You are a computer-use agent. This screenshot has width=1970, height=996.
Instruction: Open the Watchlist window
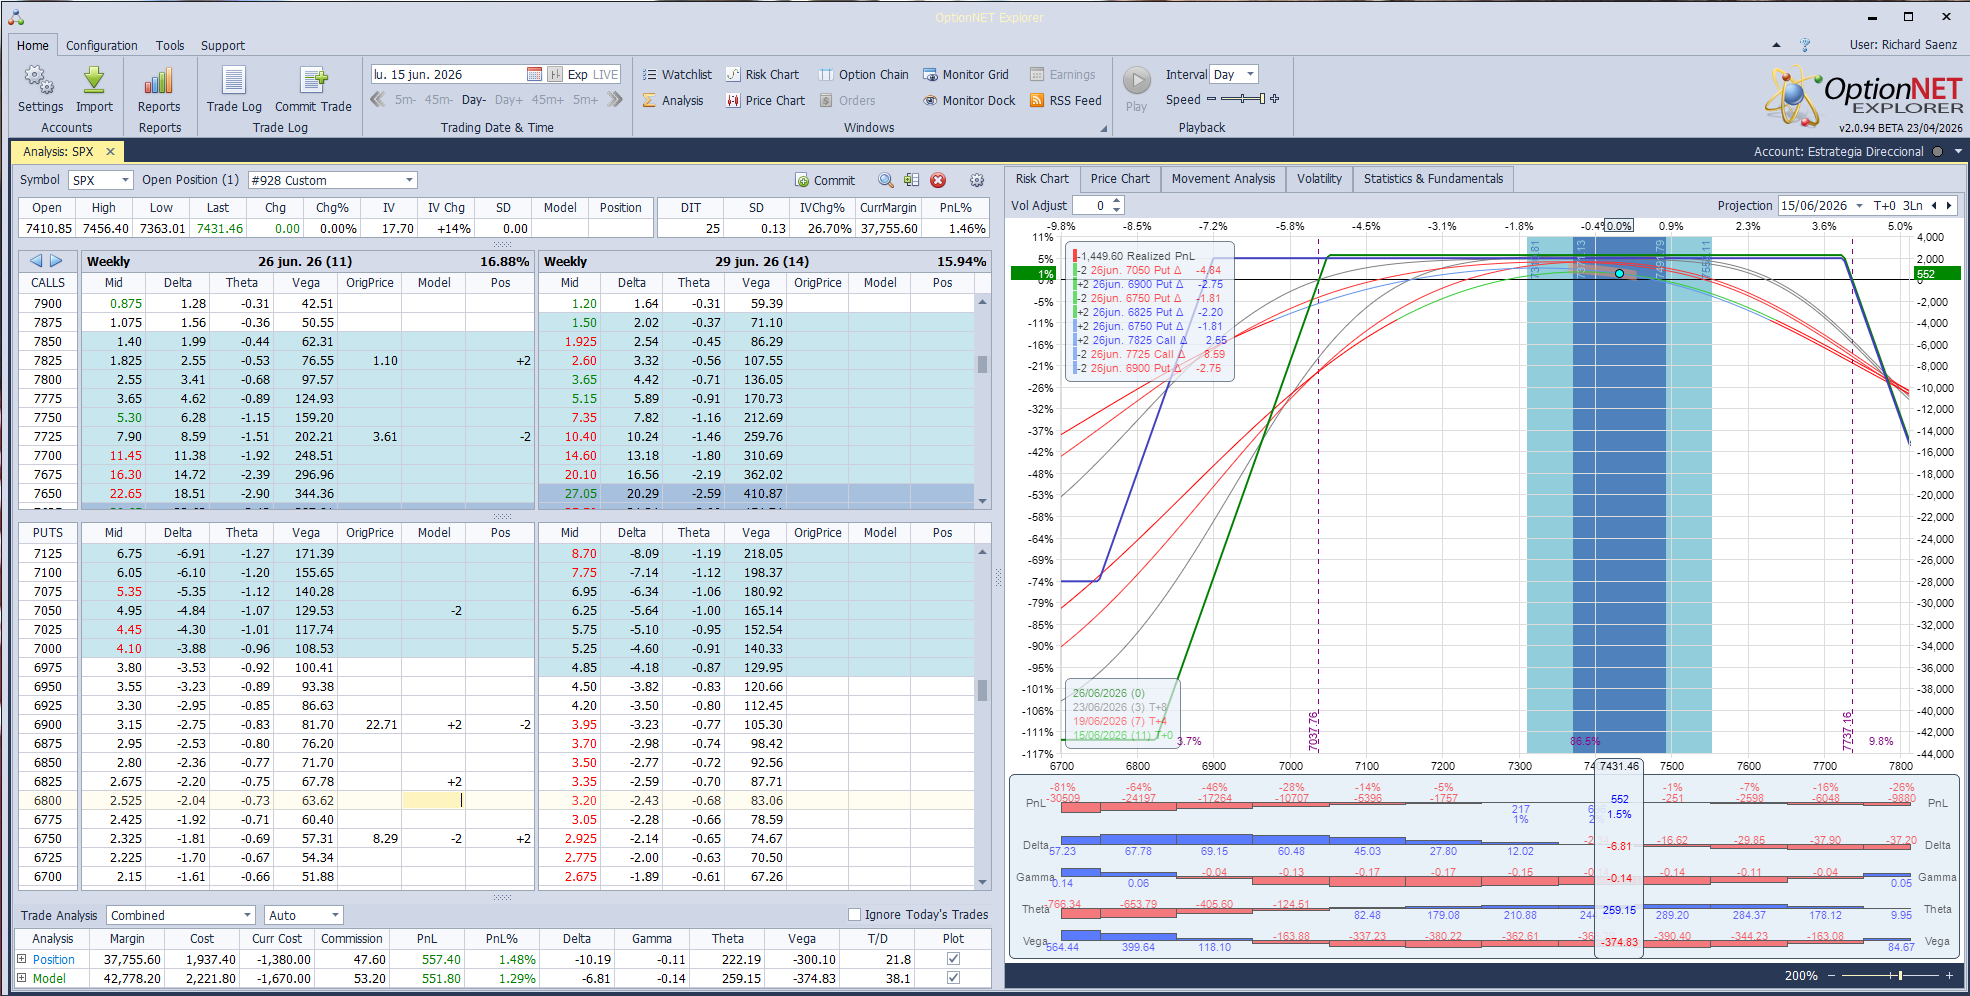677,74
